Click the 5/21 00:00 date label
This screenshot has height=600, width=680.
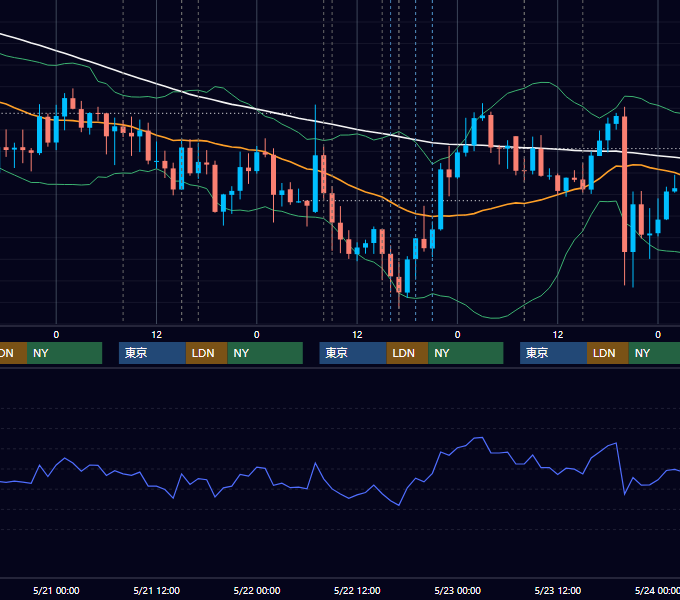(56, 590)
